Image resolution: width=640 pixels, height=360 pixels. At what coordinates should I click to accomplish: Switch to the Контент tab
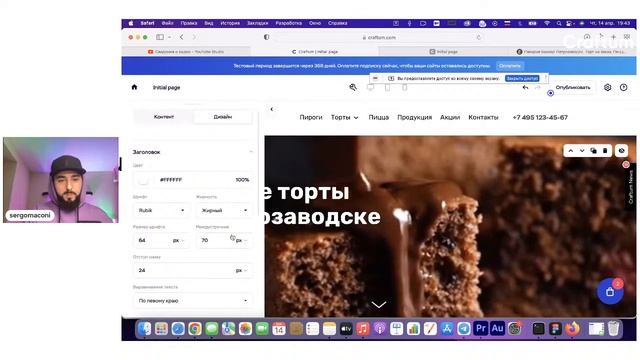pos(164,117)
